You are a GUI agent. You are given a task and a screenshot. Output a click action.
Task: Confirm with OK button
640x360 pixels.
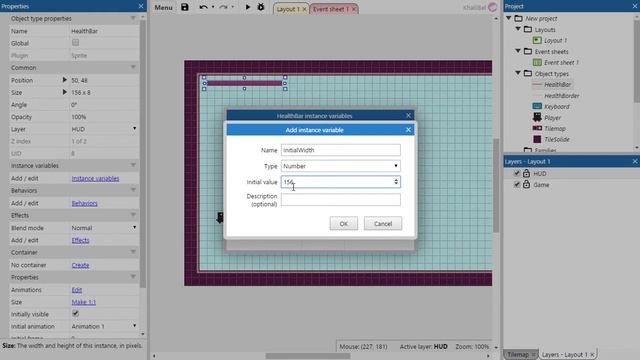point(344,224)
